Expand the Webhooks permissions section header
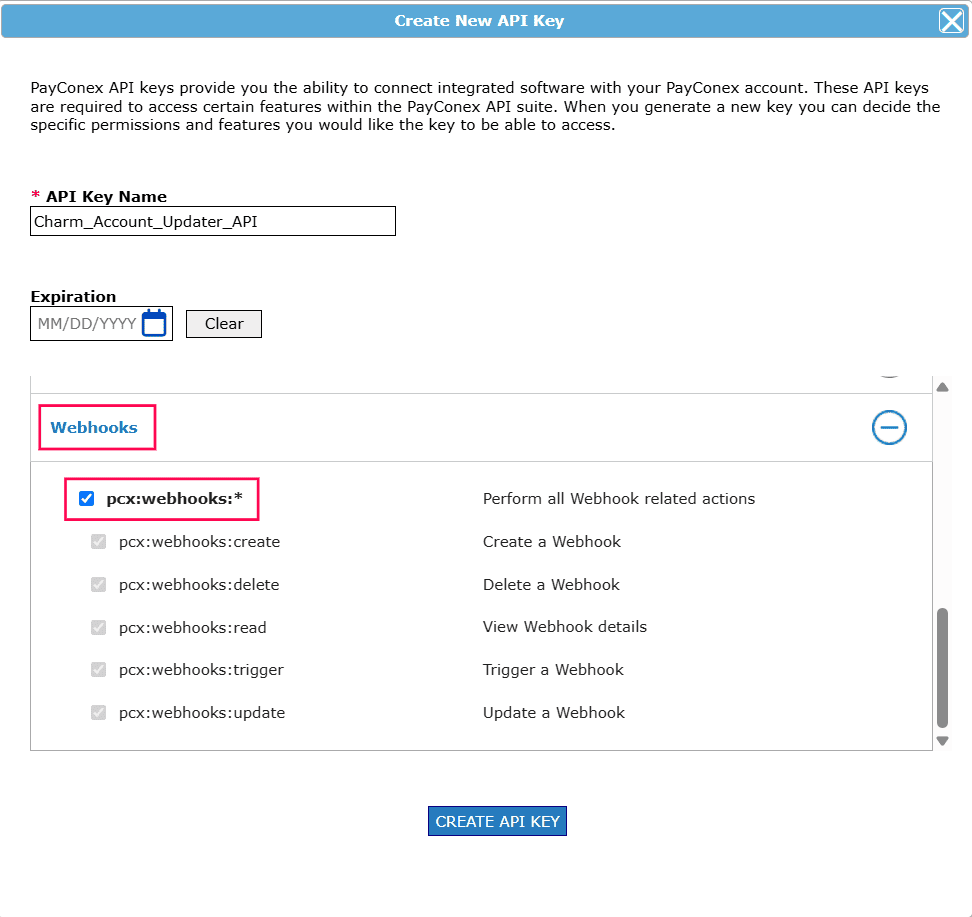 pyautogui.click(x=96, y=427)
